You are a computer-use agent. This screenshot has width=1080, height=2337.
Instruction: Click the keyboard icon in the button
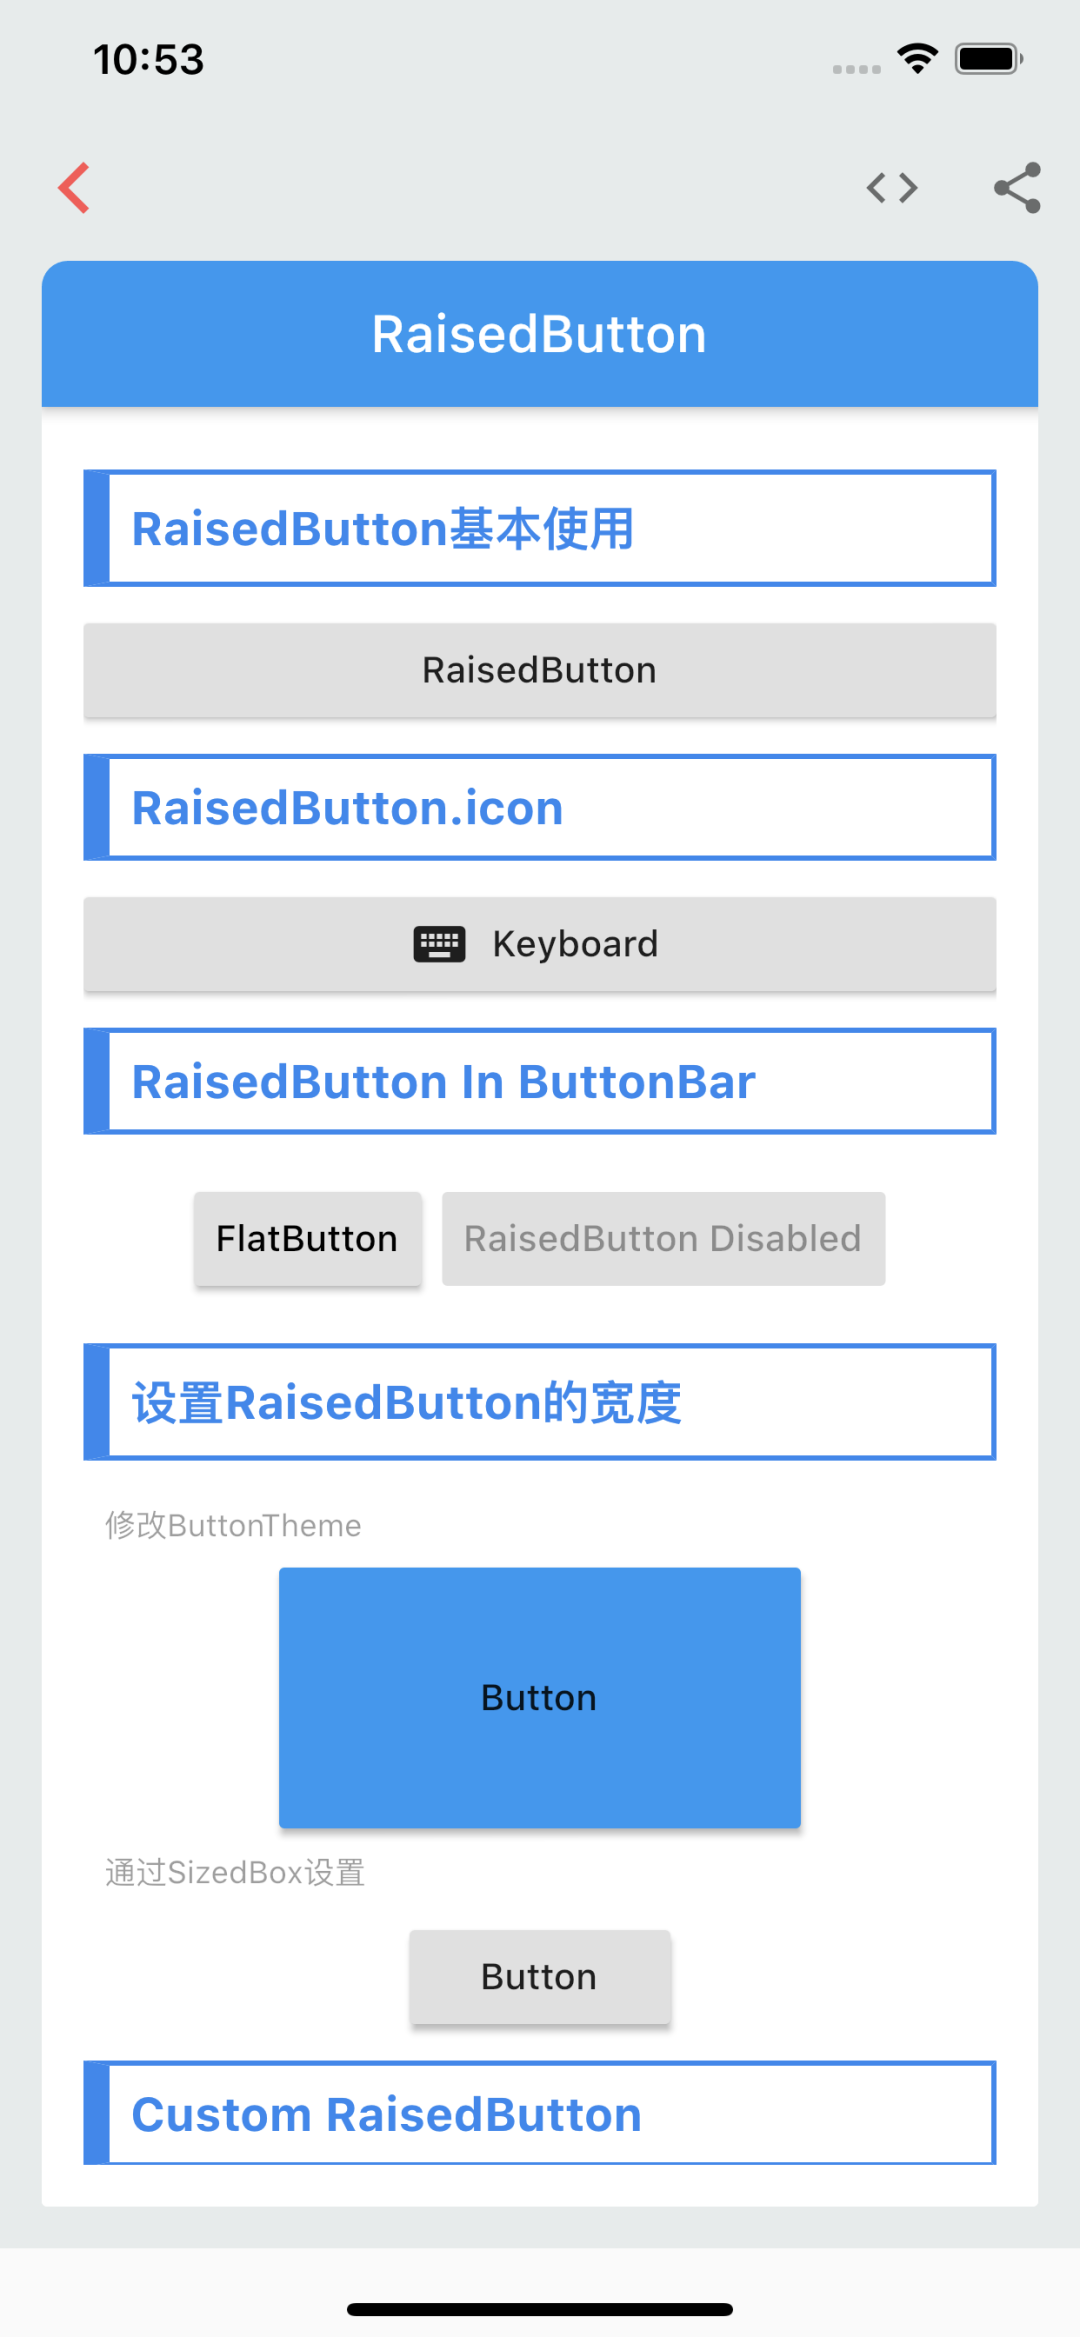click(x=439, y=944)
